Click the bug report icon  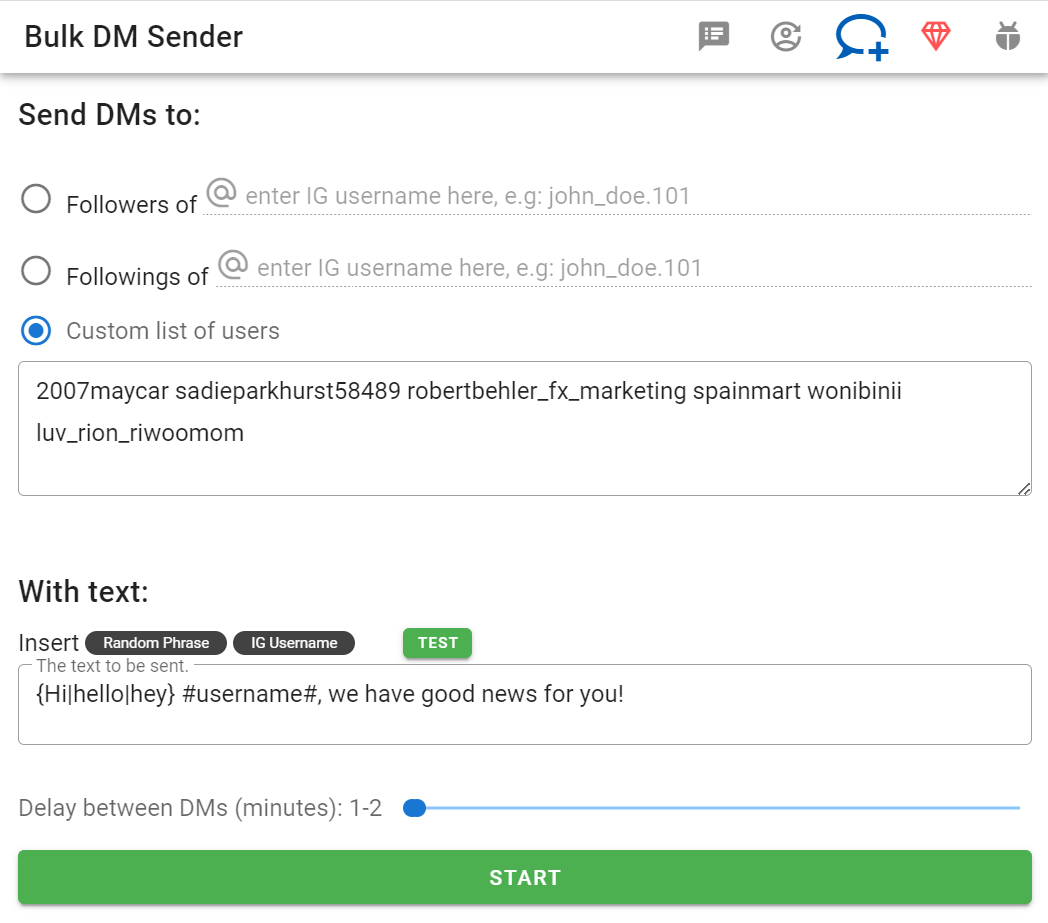tap(1007, 36)
